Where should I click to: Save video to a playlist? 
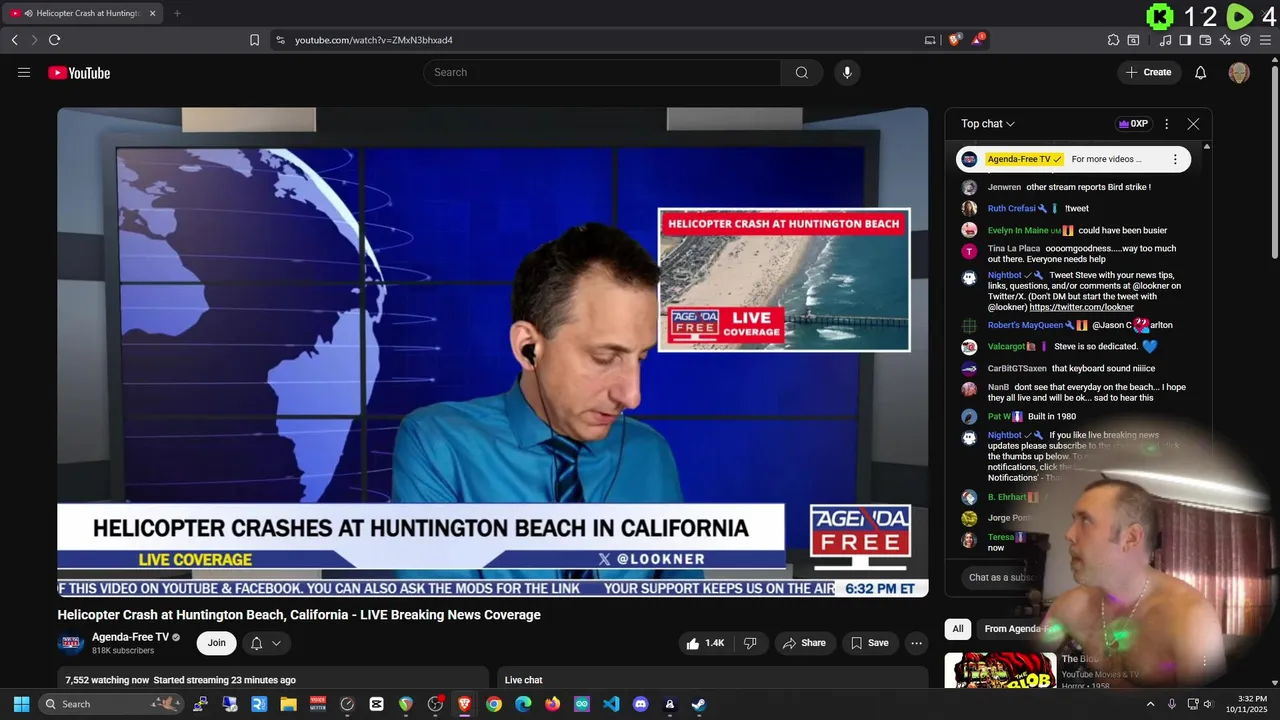pyautogui.click(x=870, y=643)
